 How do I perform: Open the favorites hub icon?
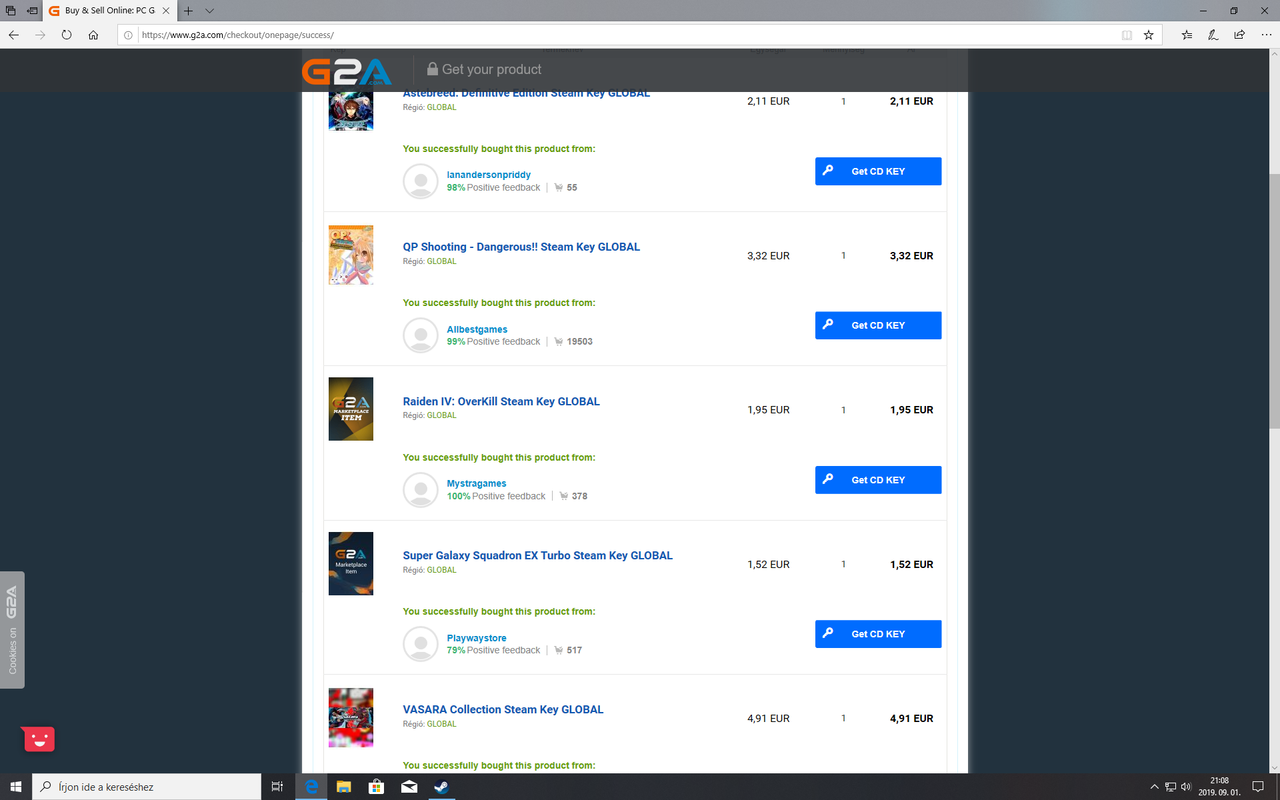[x=1187, y=34]
